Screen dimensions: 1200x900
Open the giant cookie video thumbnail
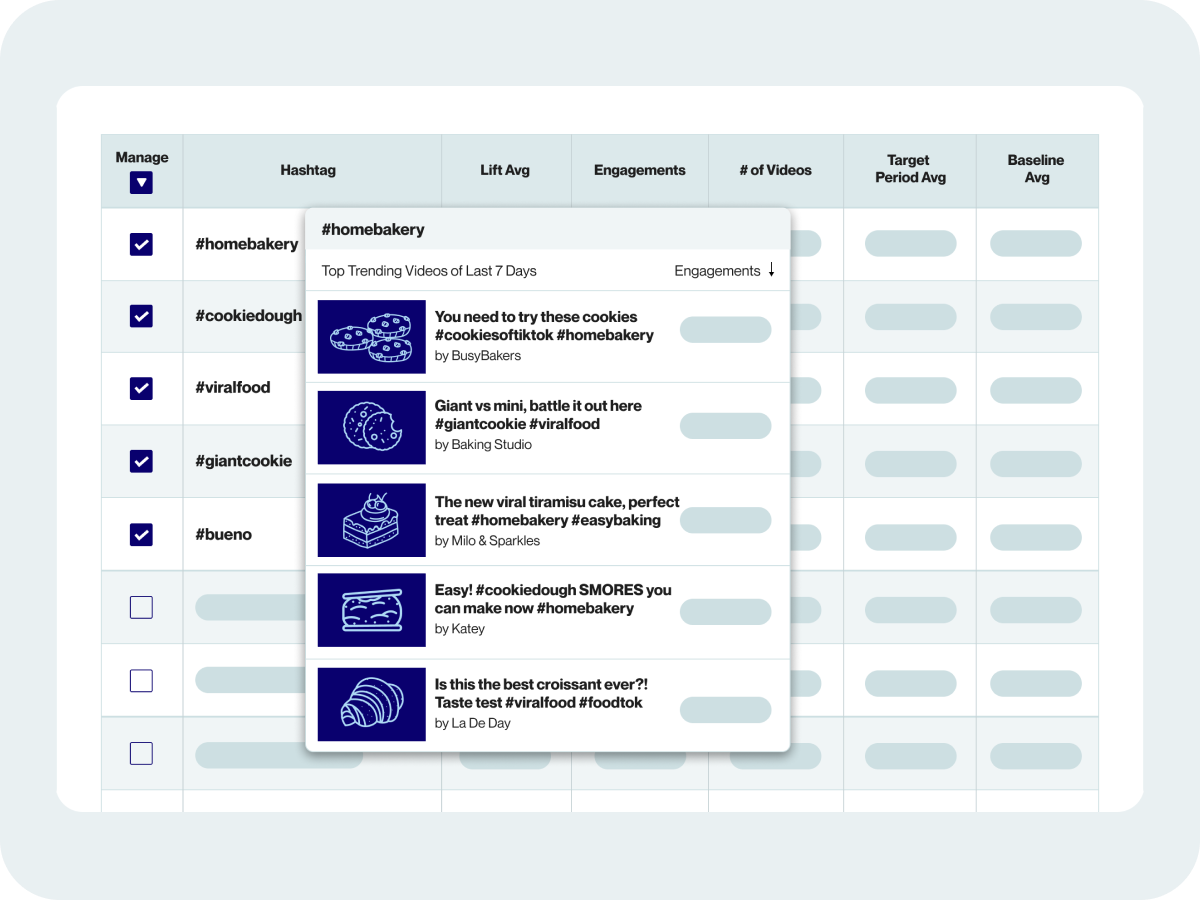coord(371,427)
